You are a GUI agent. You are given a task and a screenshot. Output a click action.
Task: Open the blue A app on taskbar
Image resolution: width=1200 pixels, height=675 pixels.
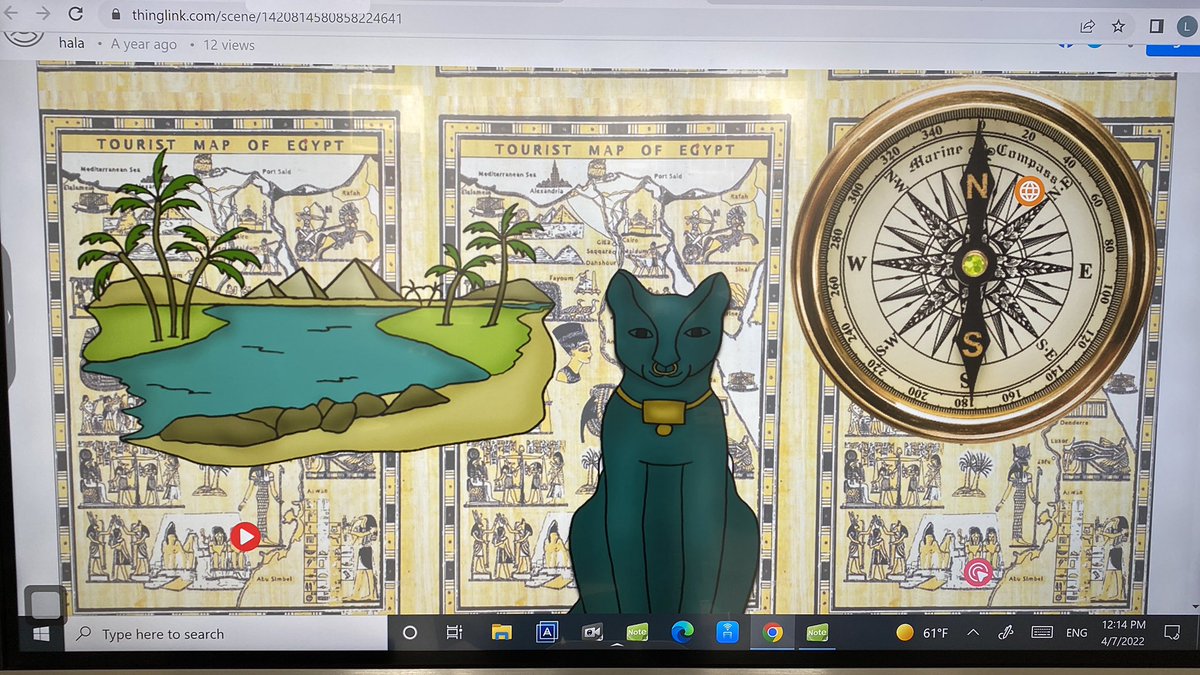tap(547, 632)
